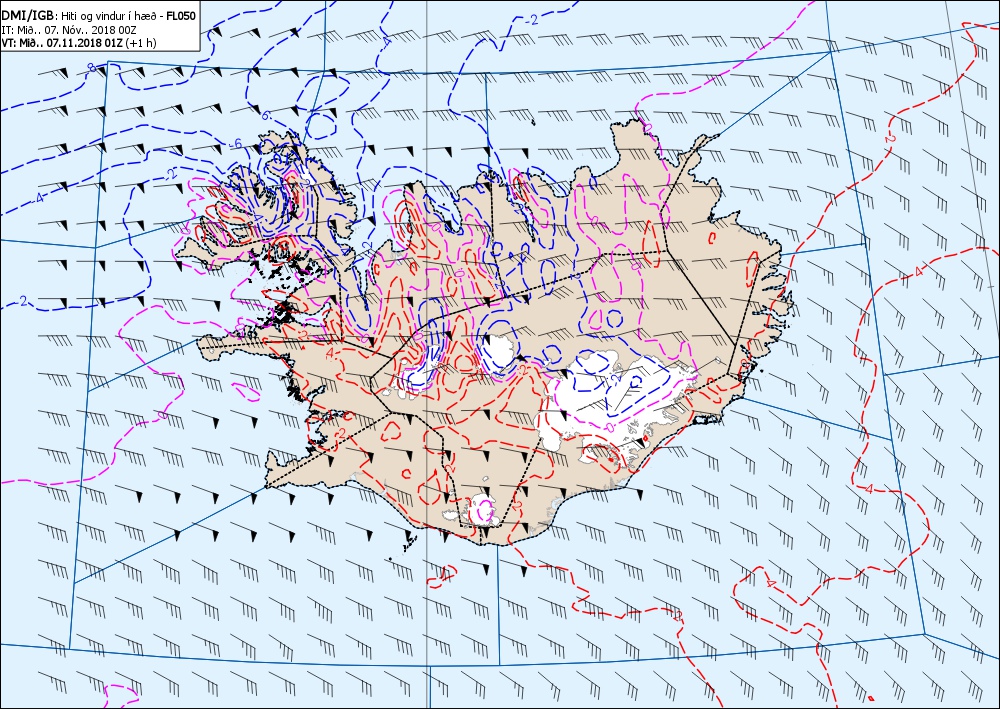Click the '(+1 h)' forecast offset text
The width and height of the screenshot is (1000, 709).
click(141, 43)
